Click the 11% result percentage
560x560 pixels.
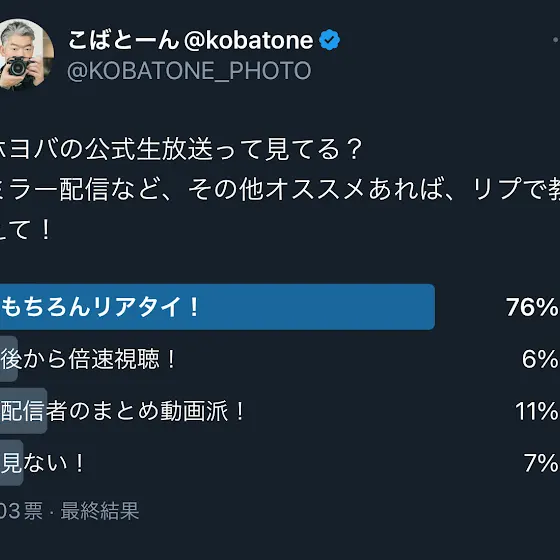coord(537,411)
